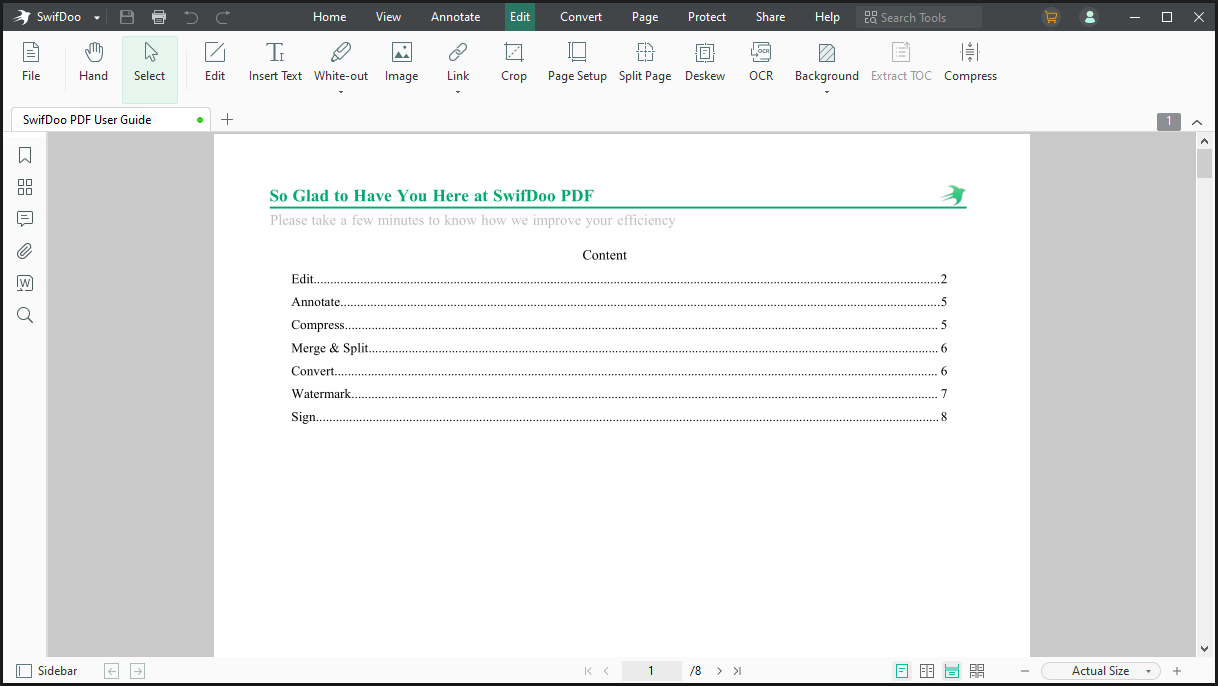Open the Actual Size zoom dropdown
Image resolution: width=1218 pixels, height=686 pixels.
[1101, 671]
